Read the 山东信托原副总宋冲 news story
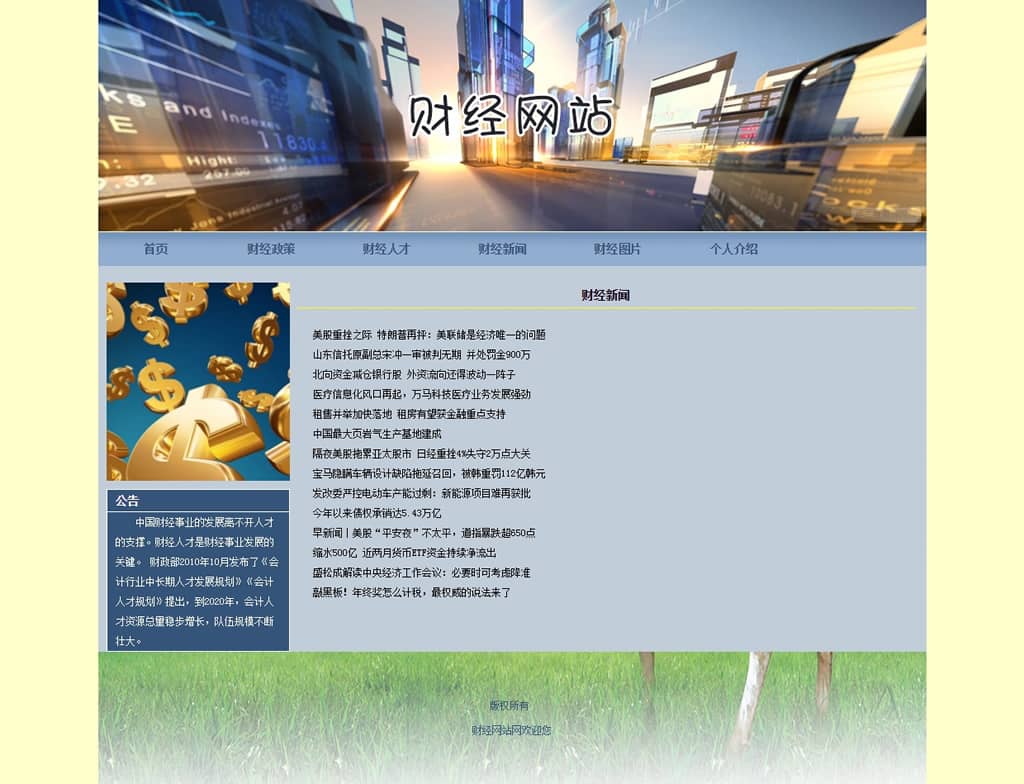Image resolution: width=1024 pixels, height=784 pixels. pyautogui.click(x=421, y=355)
